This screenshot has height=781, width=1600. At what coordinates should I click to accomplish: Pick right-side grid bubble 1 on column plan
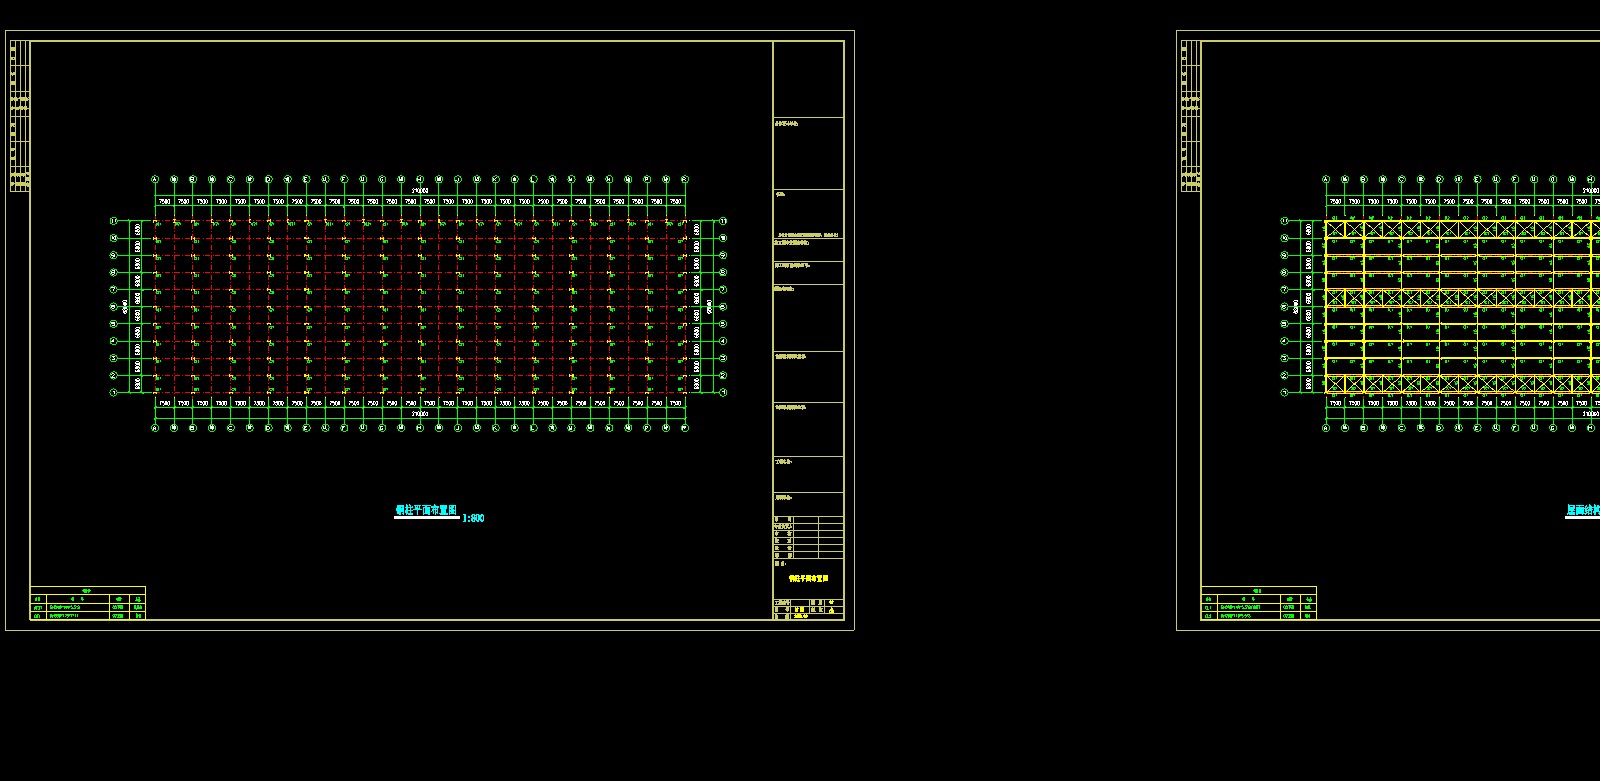(723, 393)
